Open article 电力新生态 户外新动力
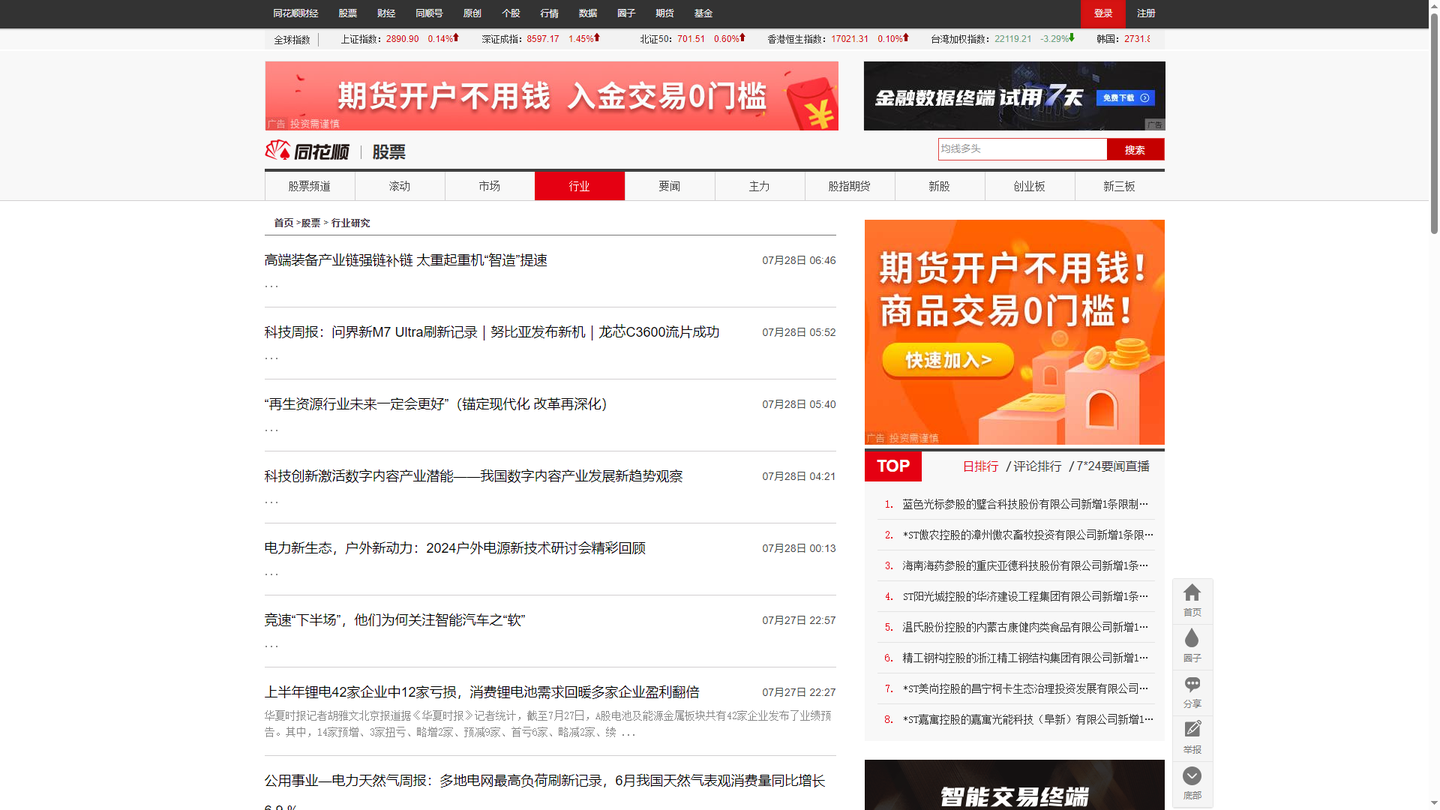Viewport: 1440px width, 810px height. (x=455, y=548)
